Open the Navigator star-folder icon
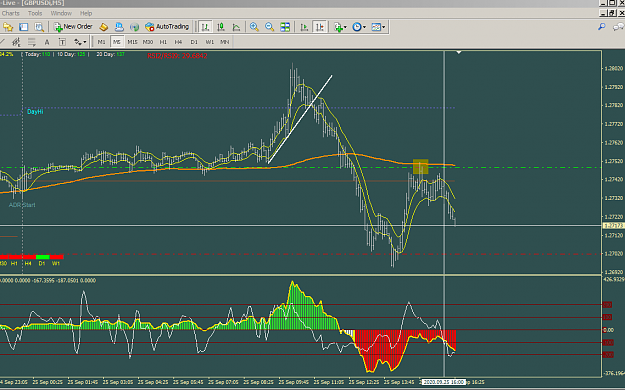The height and width of the screenshot is (390, 625). [8, 27]
